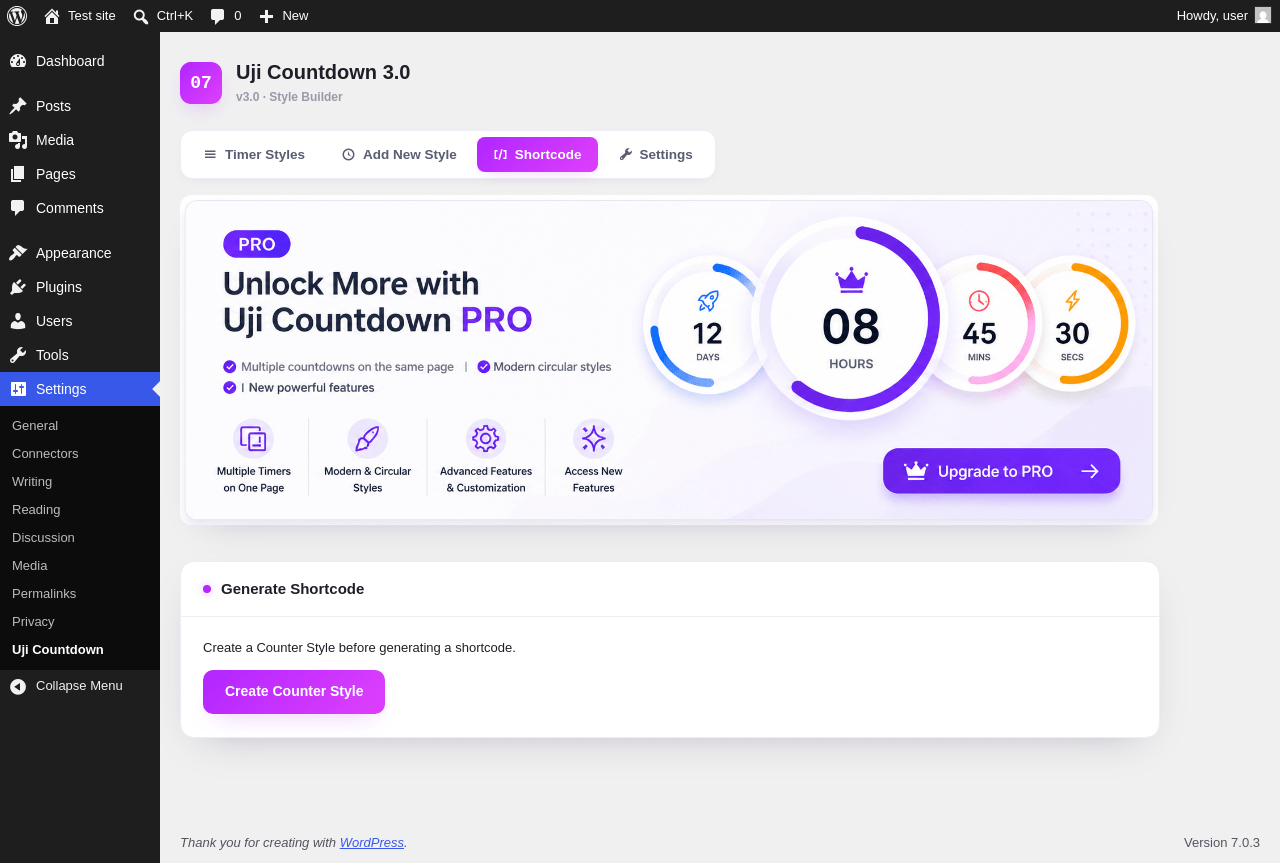Click the user avatar in the admin bar
This screenshot has width=1280, height=863.
[x=1263, y=15]
